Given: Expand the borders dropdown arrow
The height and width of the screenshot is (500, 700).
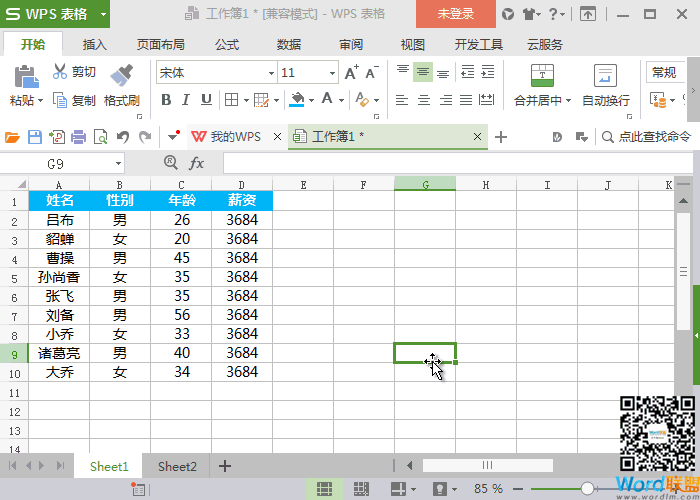Looking at the screenshot, I should click(246, 101).
